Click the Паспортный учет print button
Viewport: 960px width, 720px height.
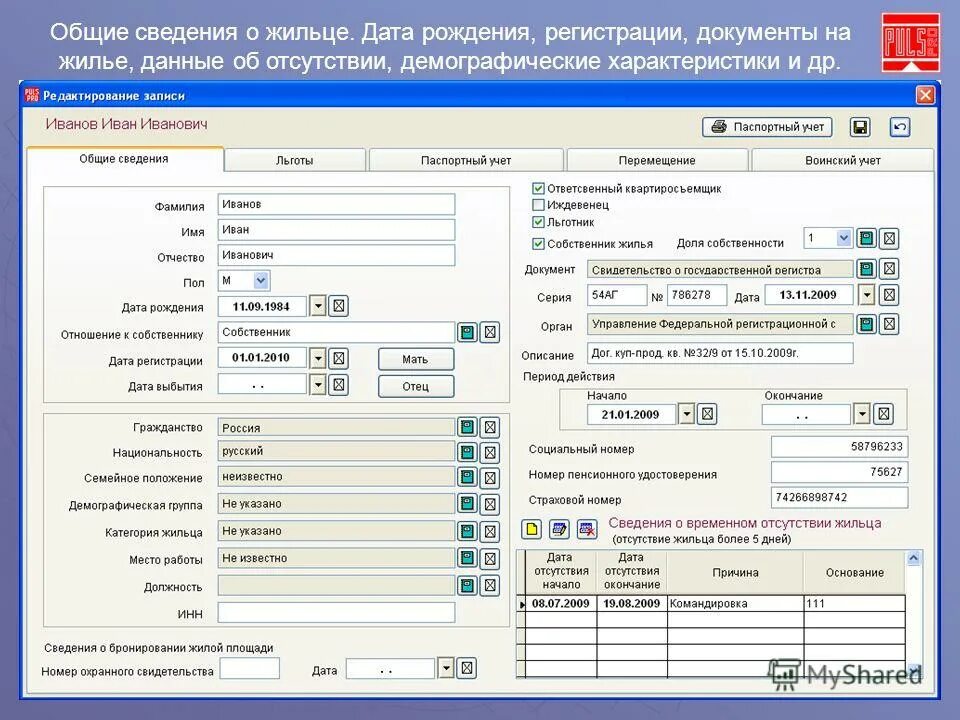770,127
